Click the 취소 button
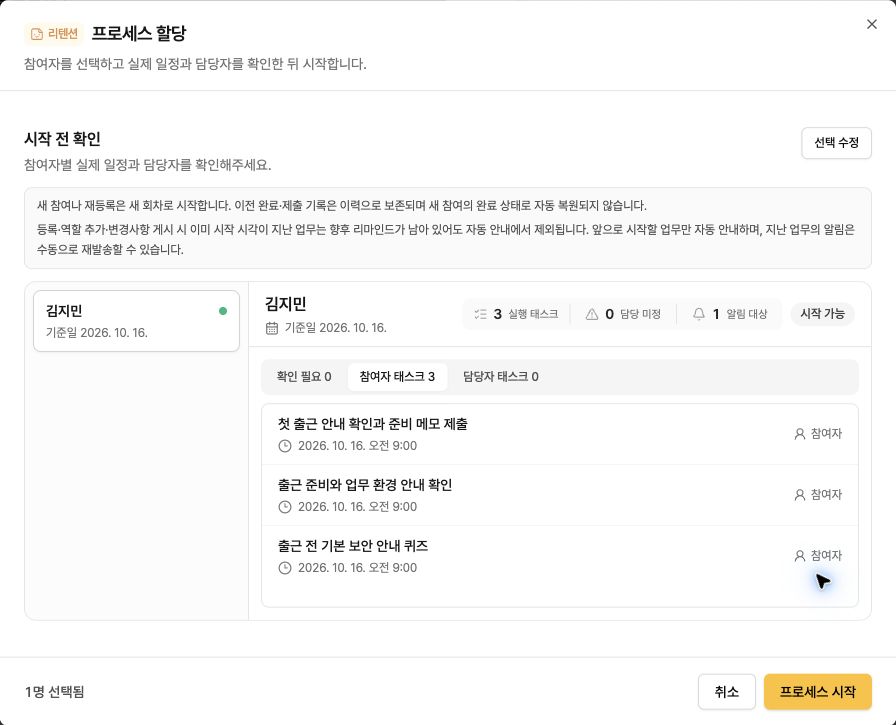The width and height of the screenshot is (896, 725). (x=726, y=692)
